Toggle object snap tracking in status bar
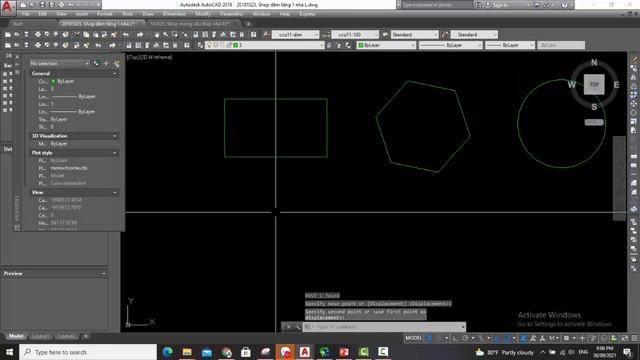Screen dimensions: 640x360 496,338
